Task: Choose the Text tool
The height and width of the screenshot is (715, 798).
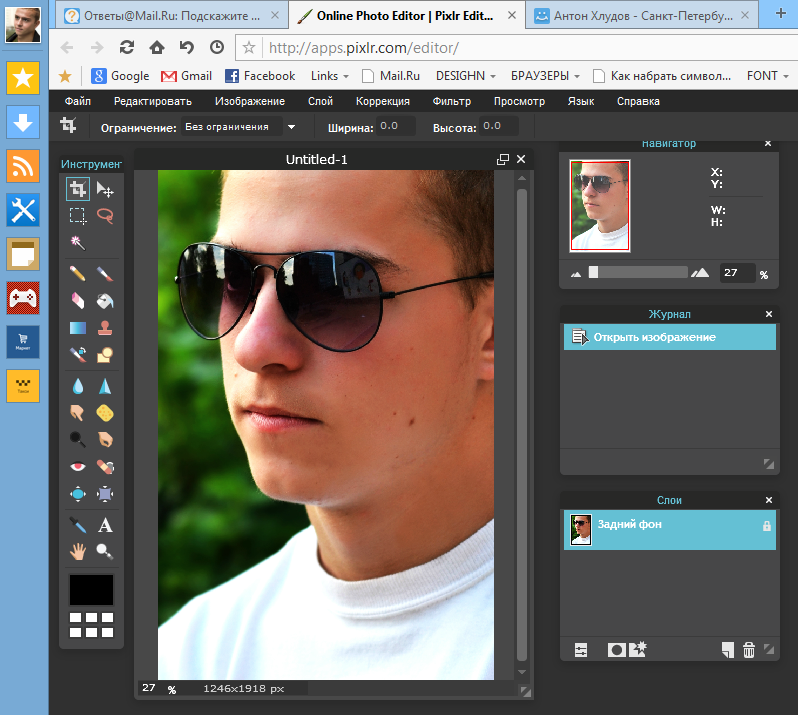Action: point(105,524)
